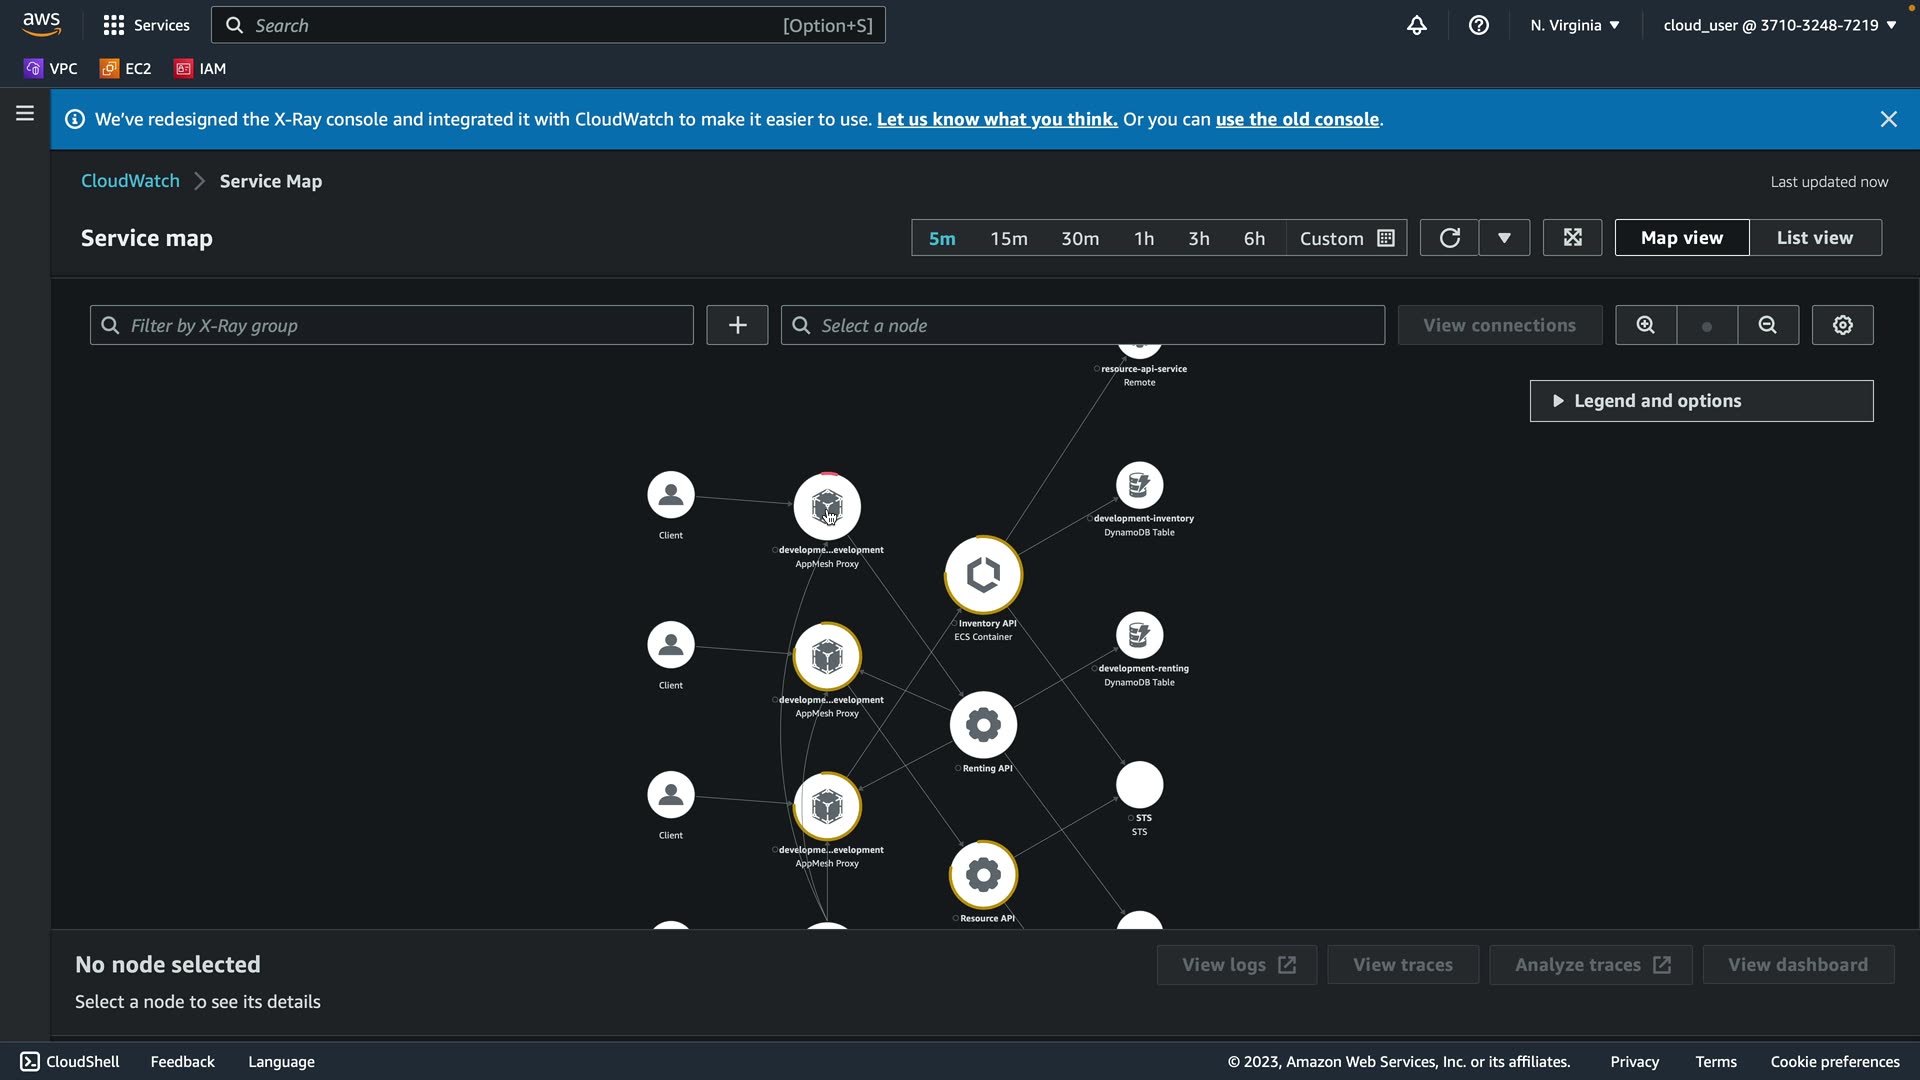Screen dimensions: 1920x1080
Task: Open the Services menu
Action: tap(146, 25)
